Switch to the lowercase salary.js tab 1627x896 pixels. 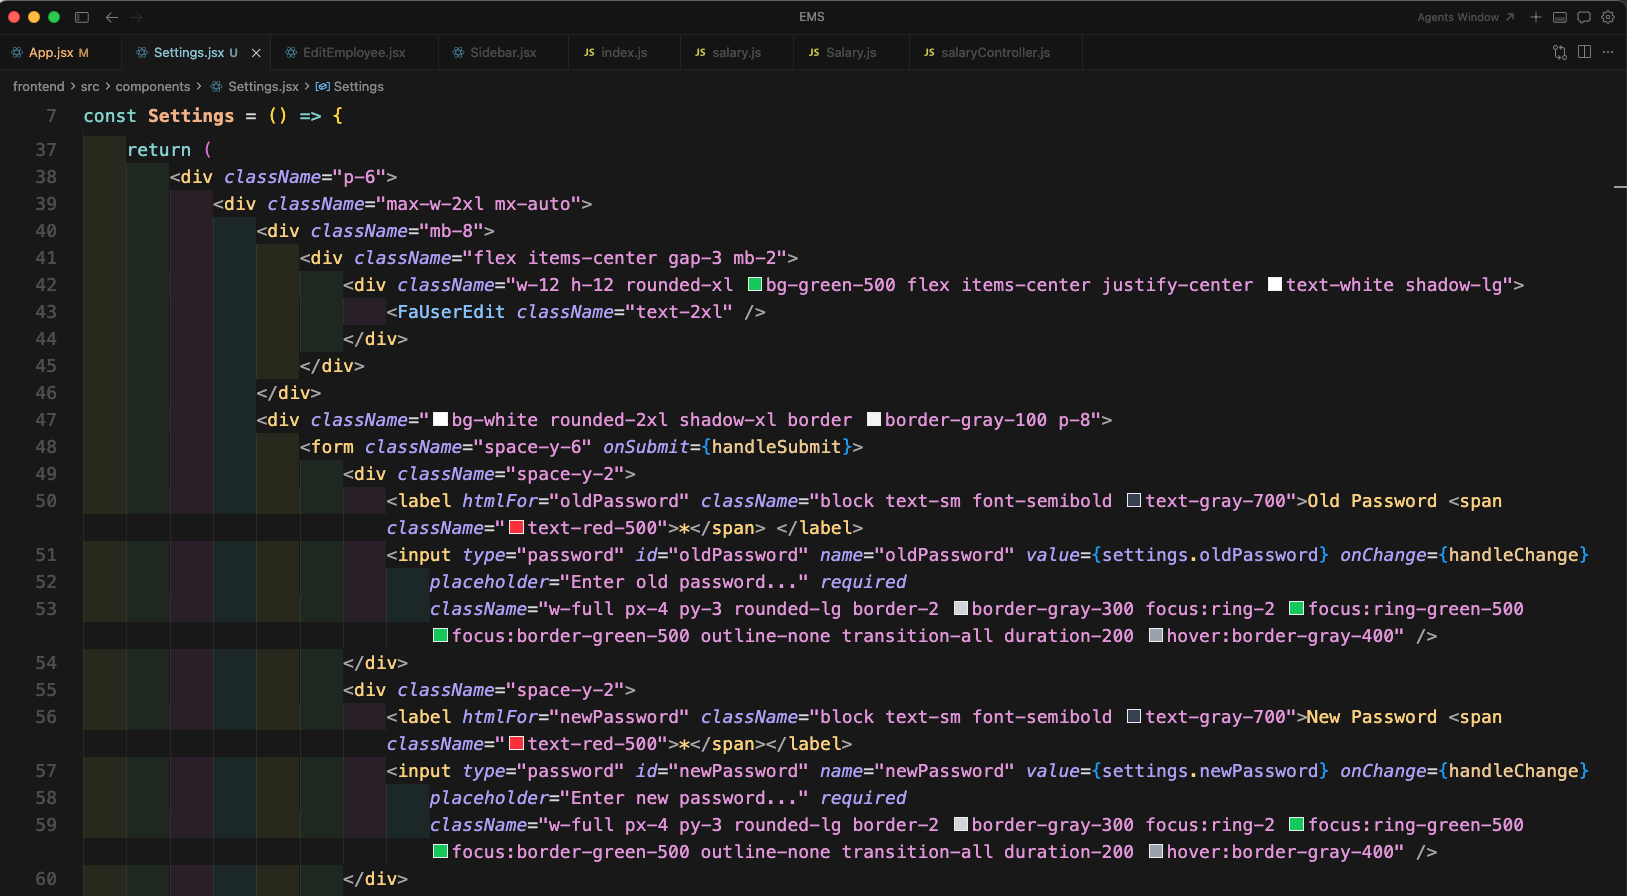point(736,52)
